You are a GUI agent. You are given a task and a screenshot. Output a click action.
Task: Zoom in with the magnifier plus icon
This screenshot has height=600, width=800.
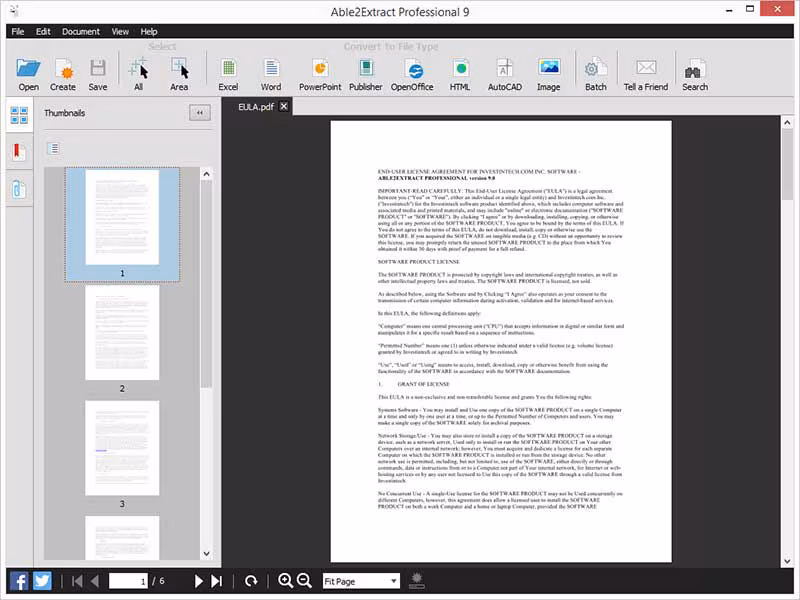point(285,581)
